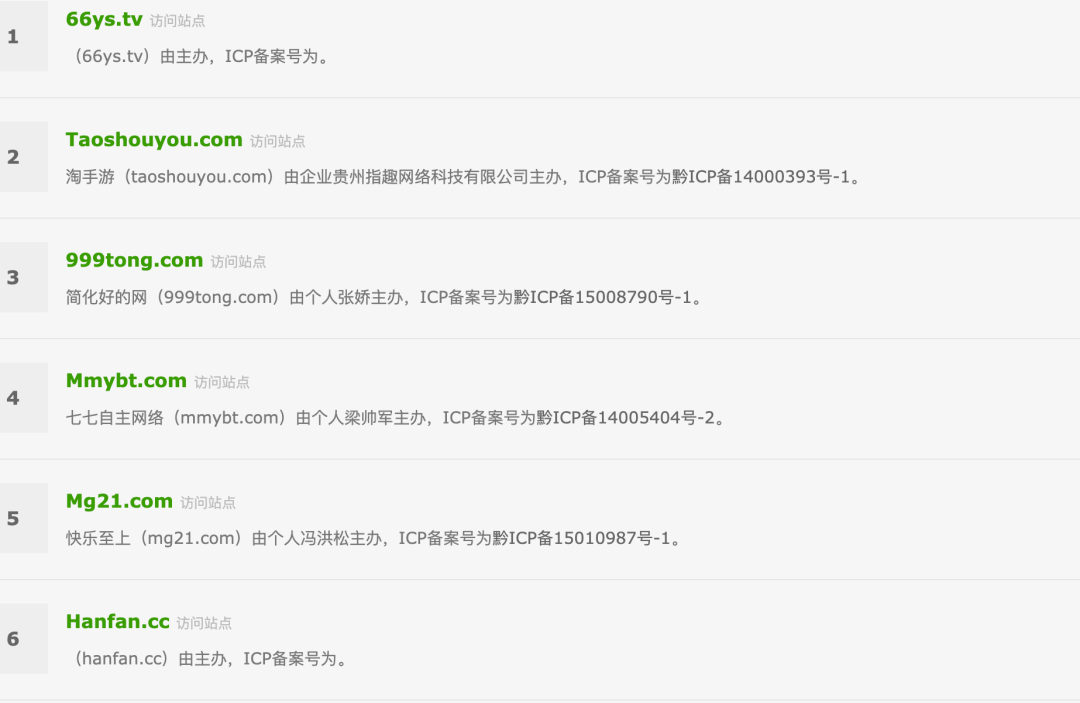Open the Mg21.com title link
Image resolution: width=1080 pixels, height=703 pixels.
[119, 501]
